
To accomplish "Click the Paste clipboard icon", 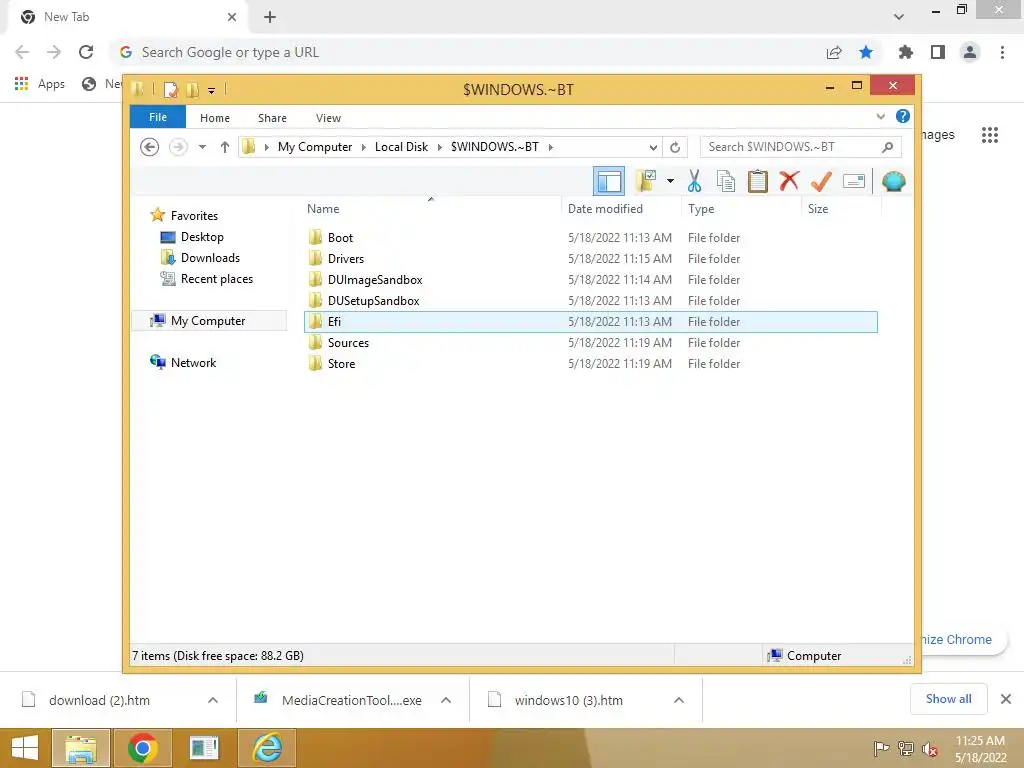I will pos(758,181).
